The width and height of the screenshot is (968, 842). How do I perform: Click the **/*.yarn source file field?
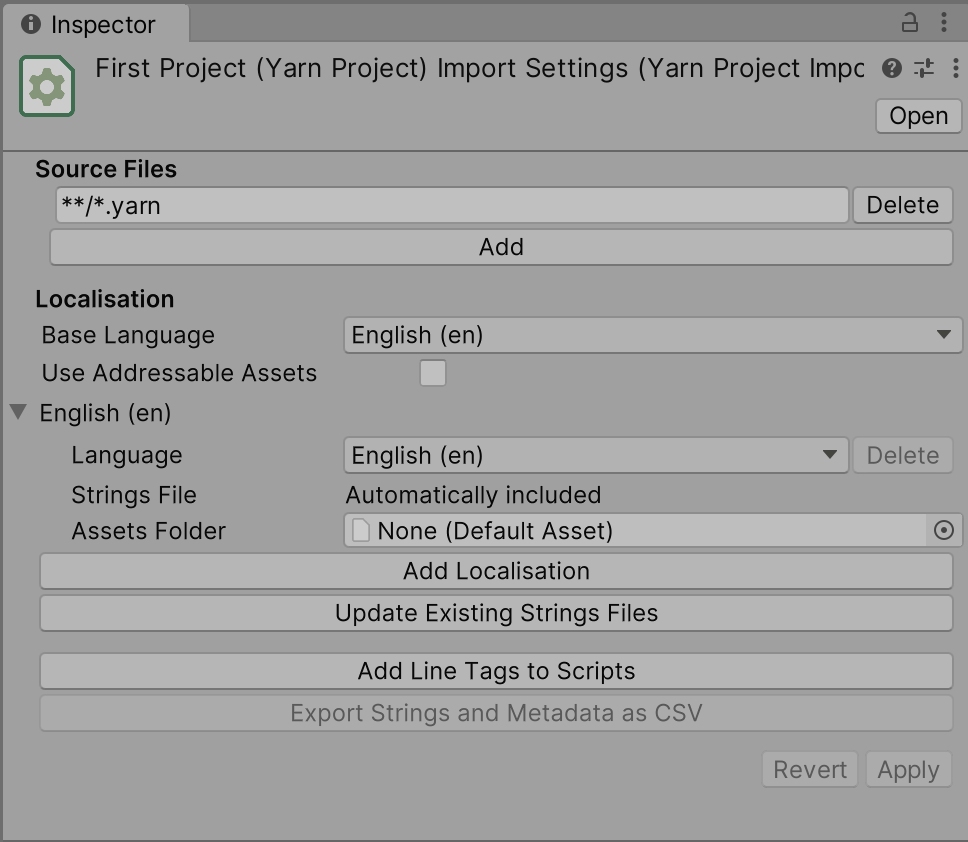pos(450,205)
